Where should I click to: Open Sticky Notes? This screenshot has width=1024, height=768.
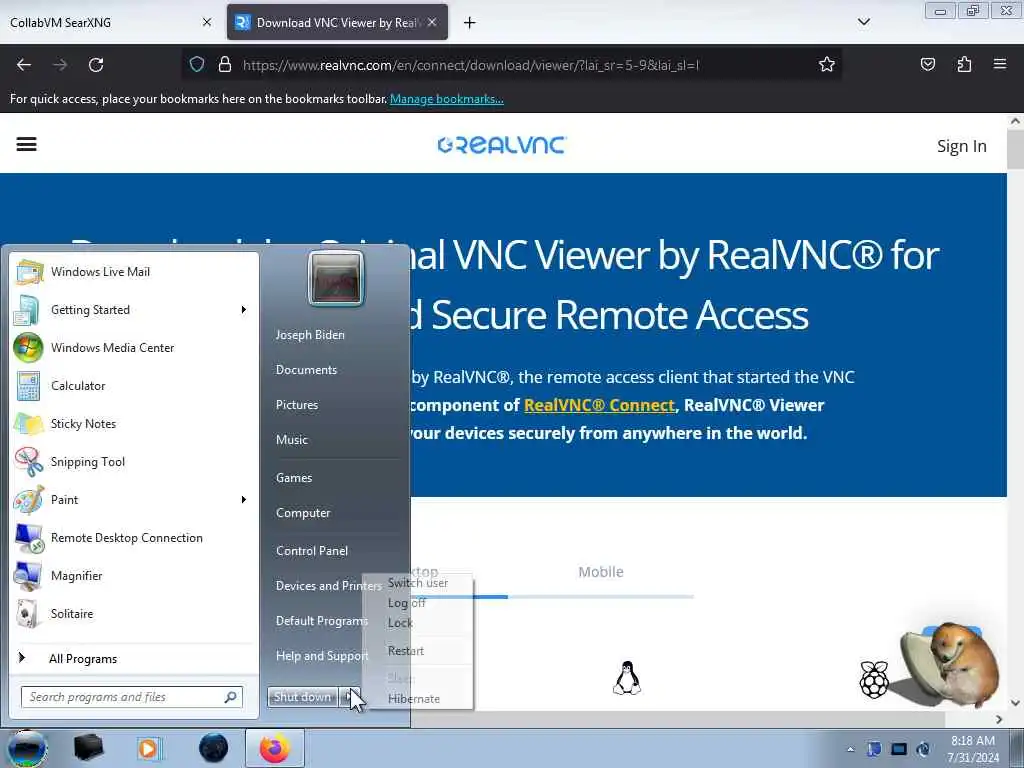point(134,423)
